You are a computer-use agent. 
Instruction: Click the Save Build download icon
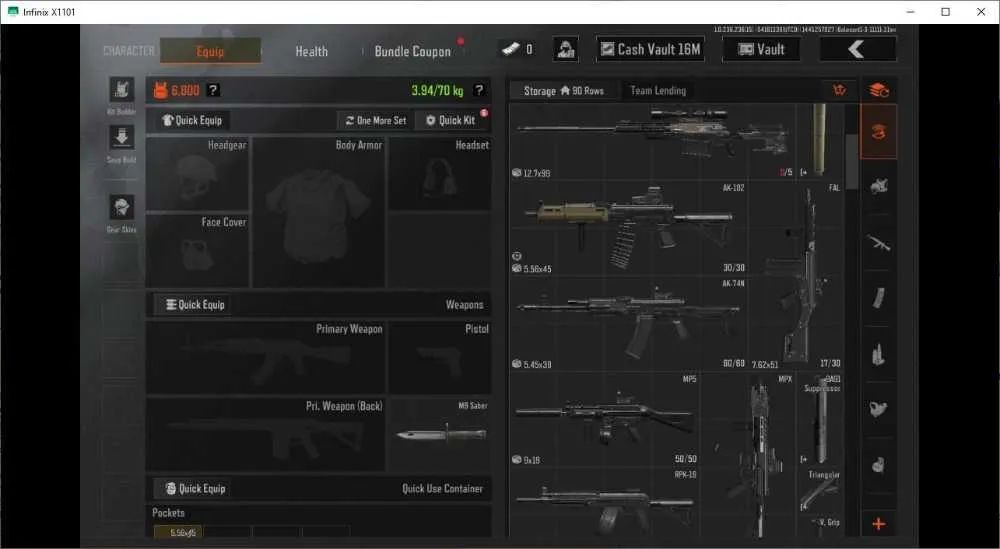121,138
